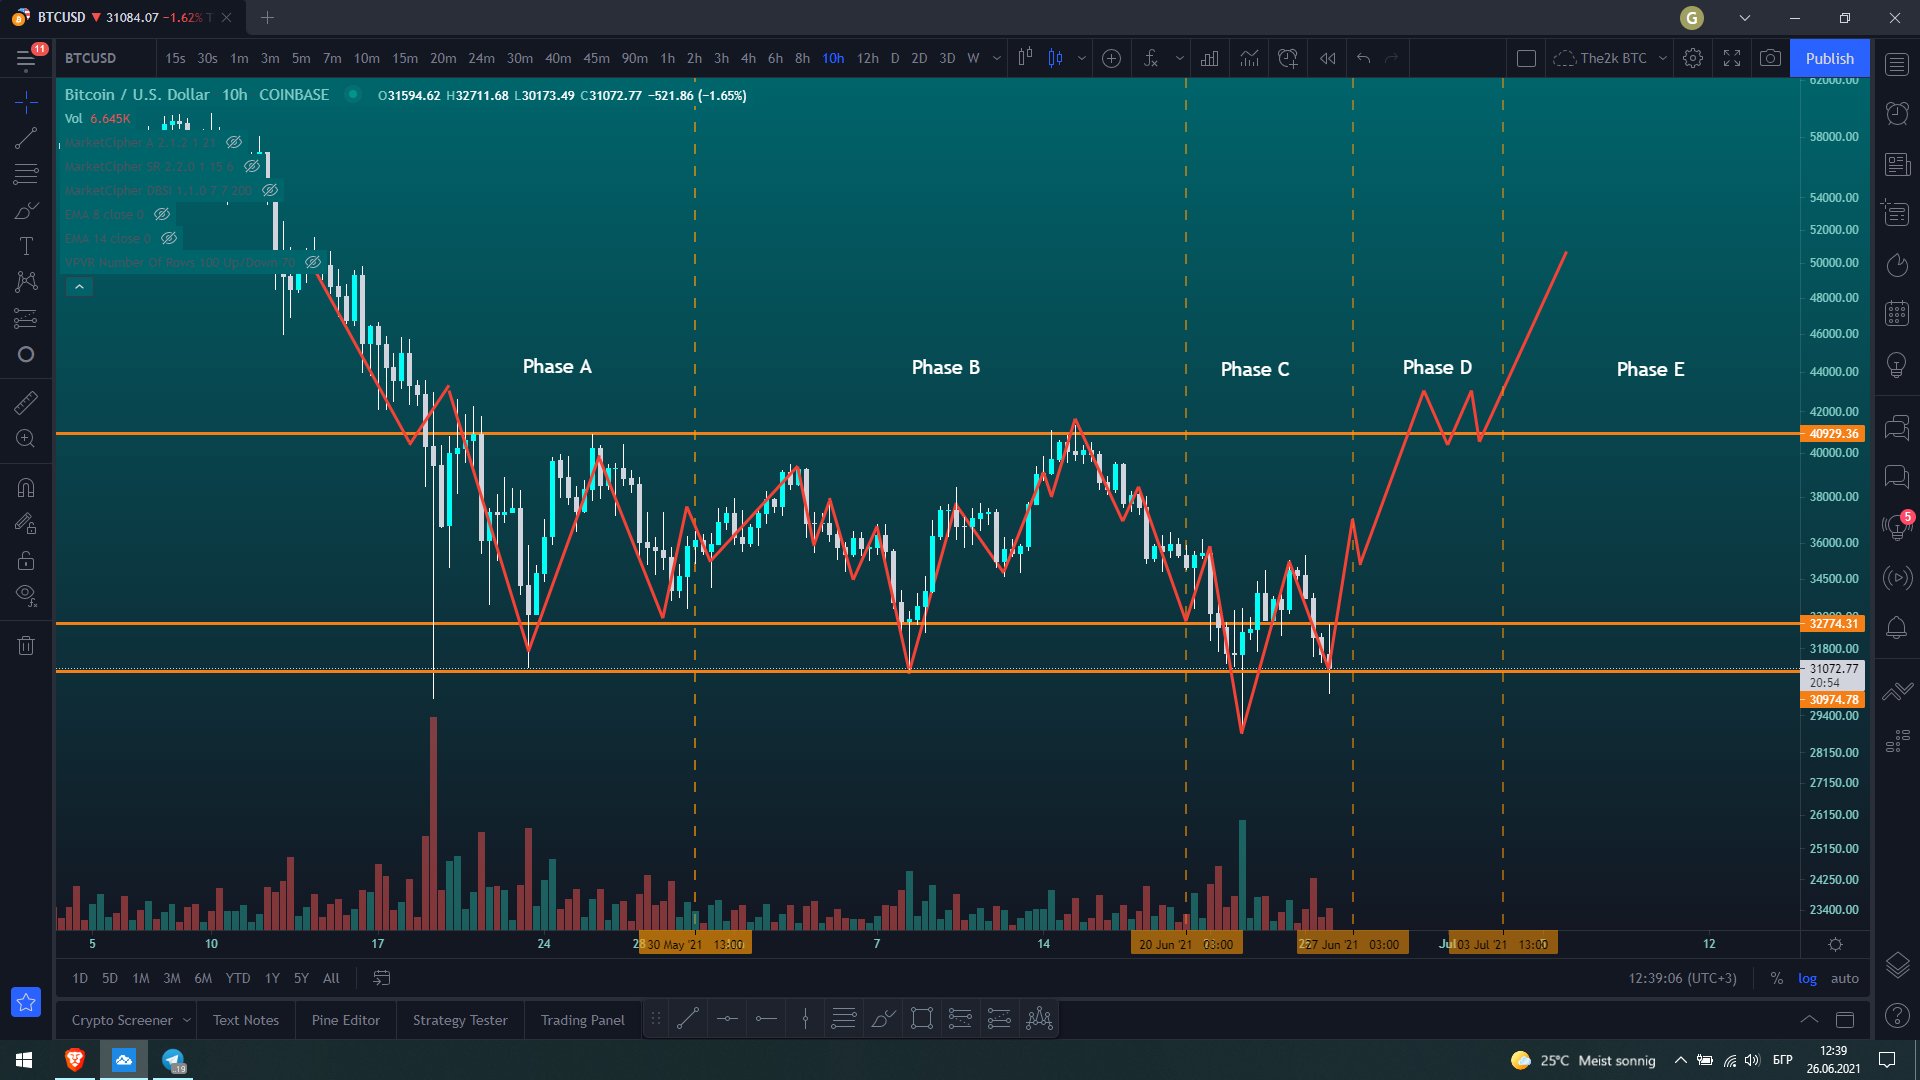Click the Remove Objects trash icon

pyautogui.click(x=26, y=645)
